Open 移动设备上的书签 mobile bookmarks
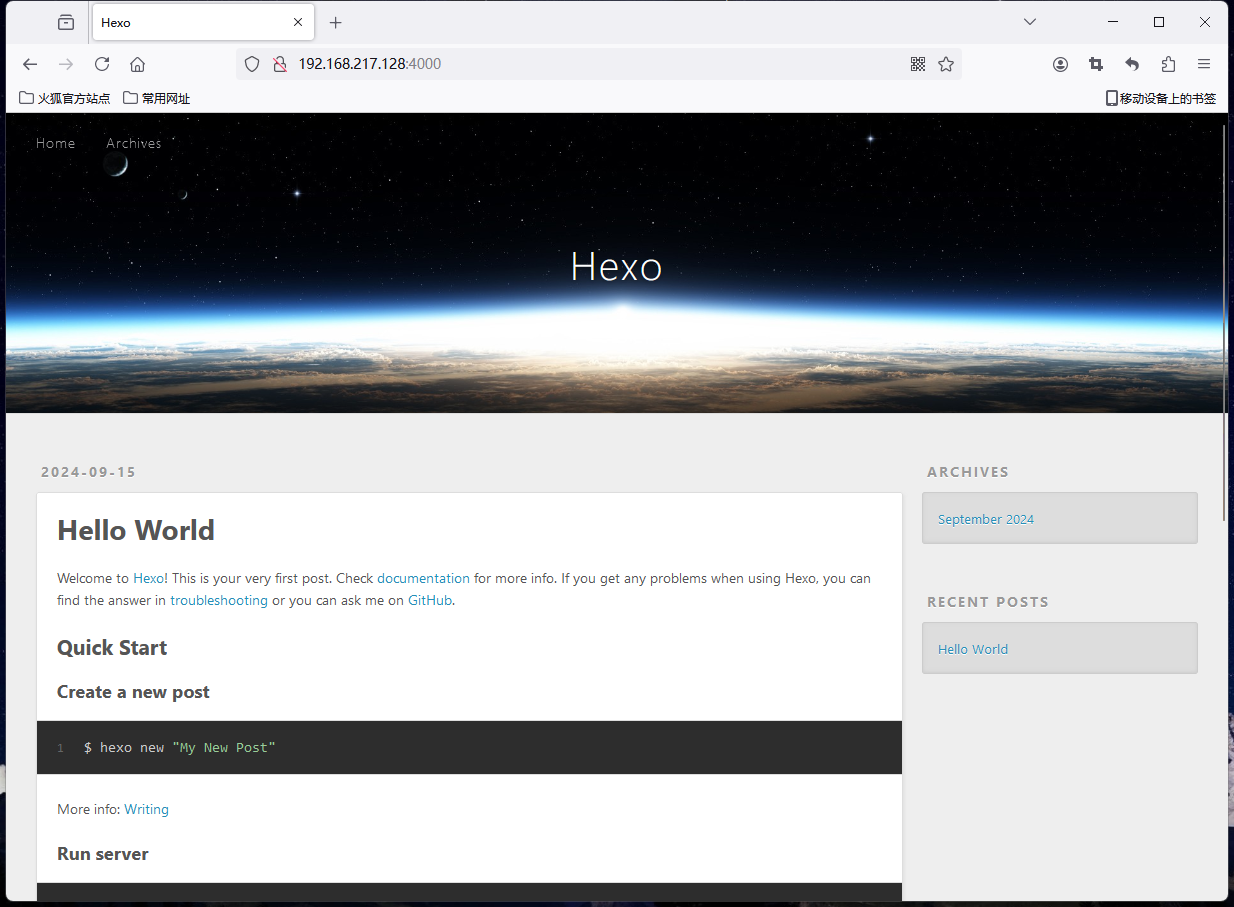Screen dimensions: 1234x907 (1160, 98)
